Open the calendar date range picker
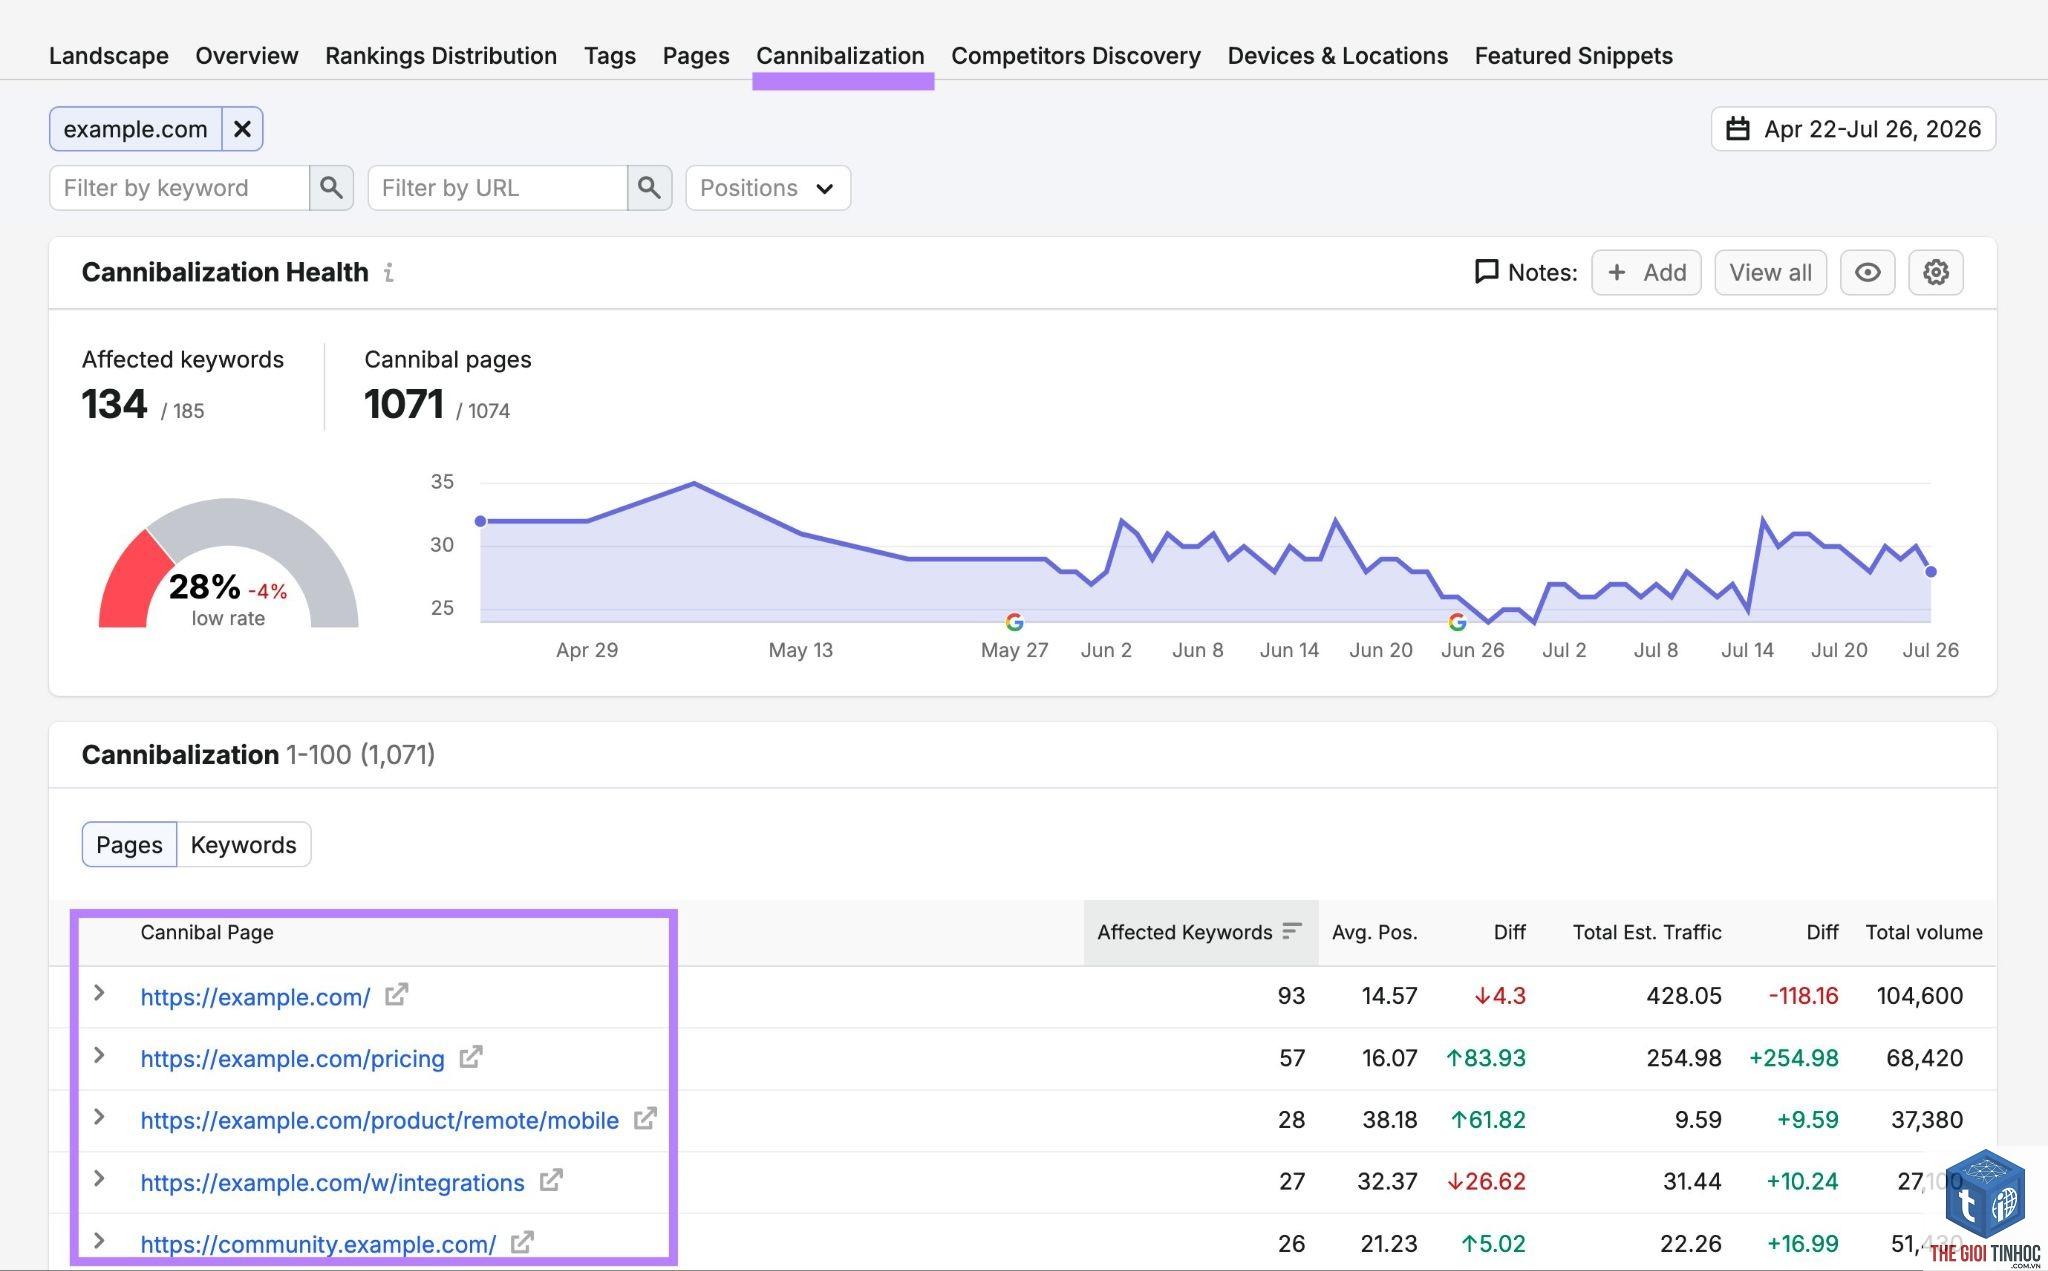 tap(1738, 129)
